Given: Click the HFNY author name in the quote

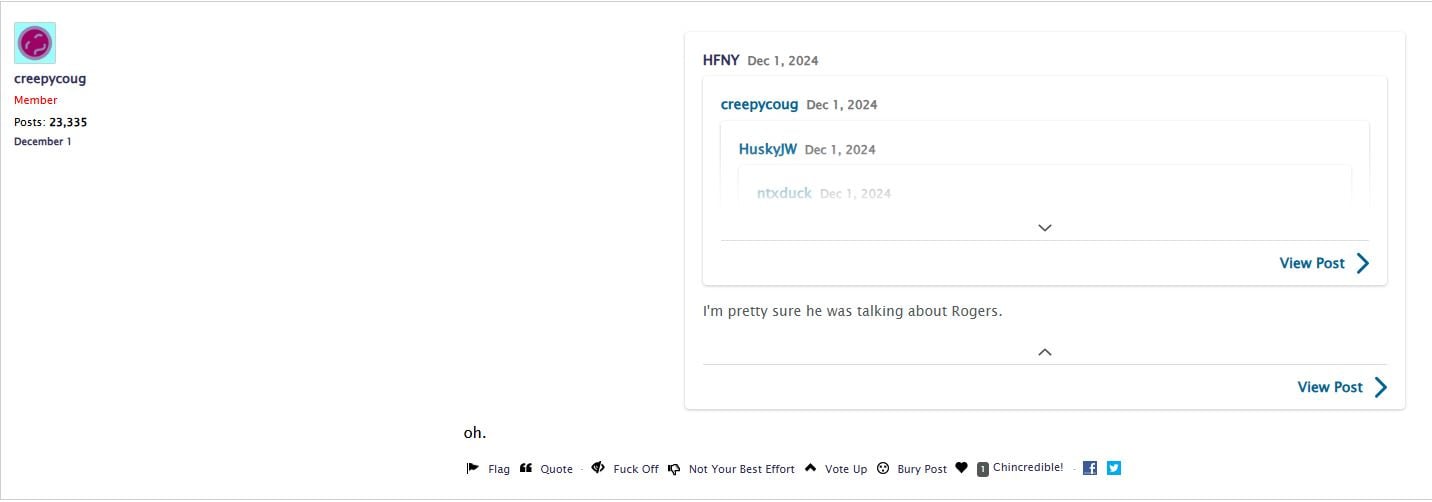Looking at the screenshot, I should [721, 60].
